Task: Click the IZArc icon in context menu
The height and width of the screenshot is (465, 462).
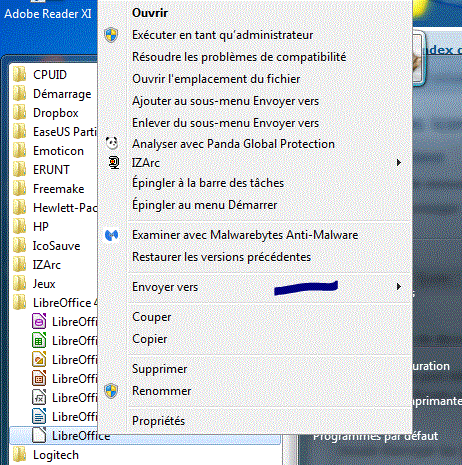Action: point(114,163)
